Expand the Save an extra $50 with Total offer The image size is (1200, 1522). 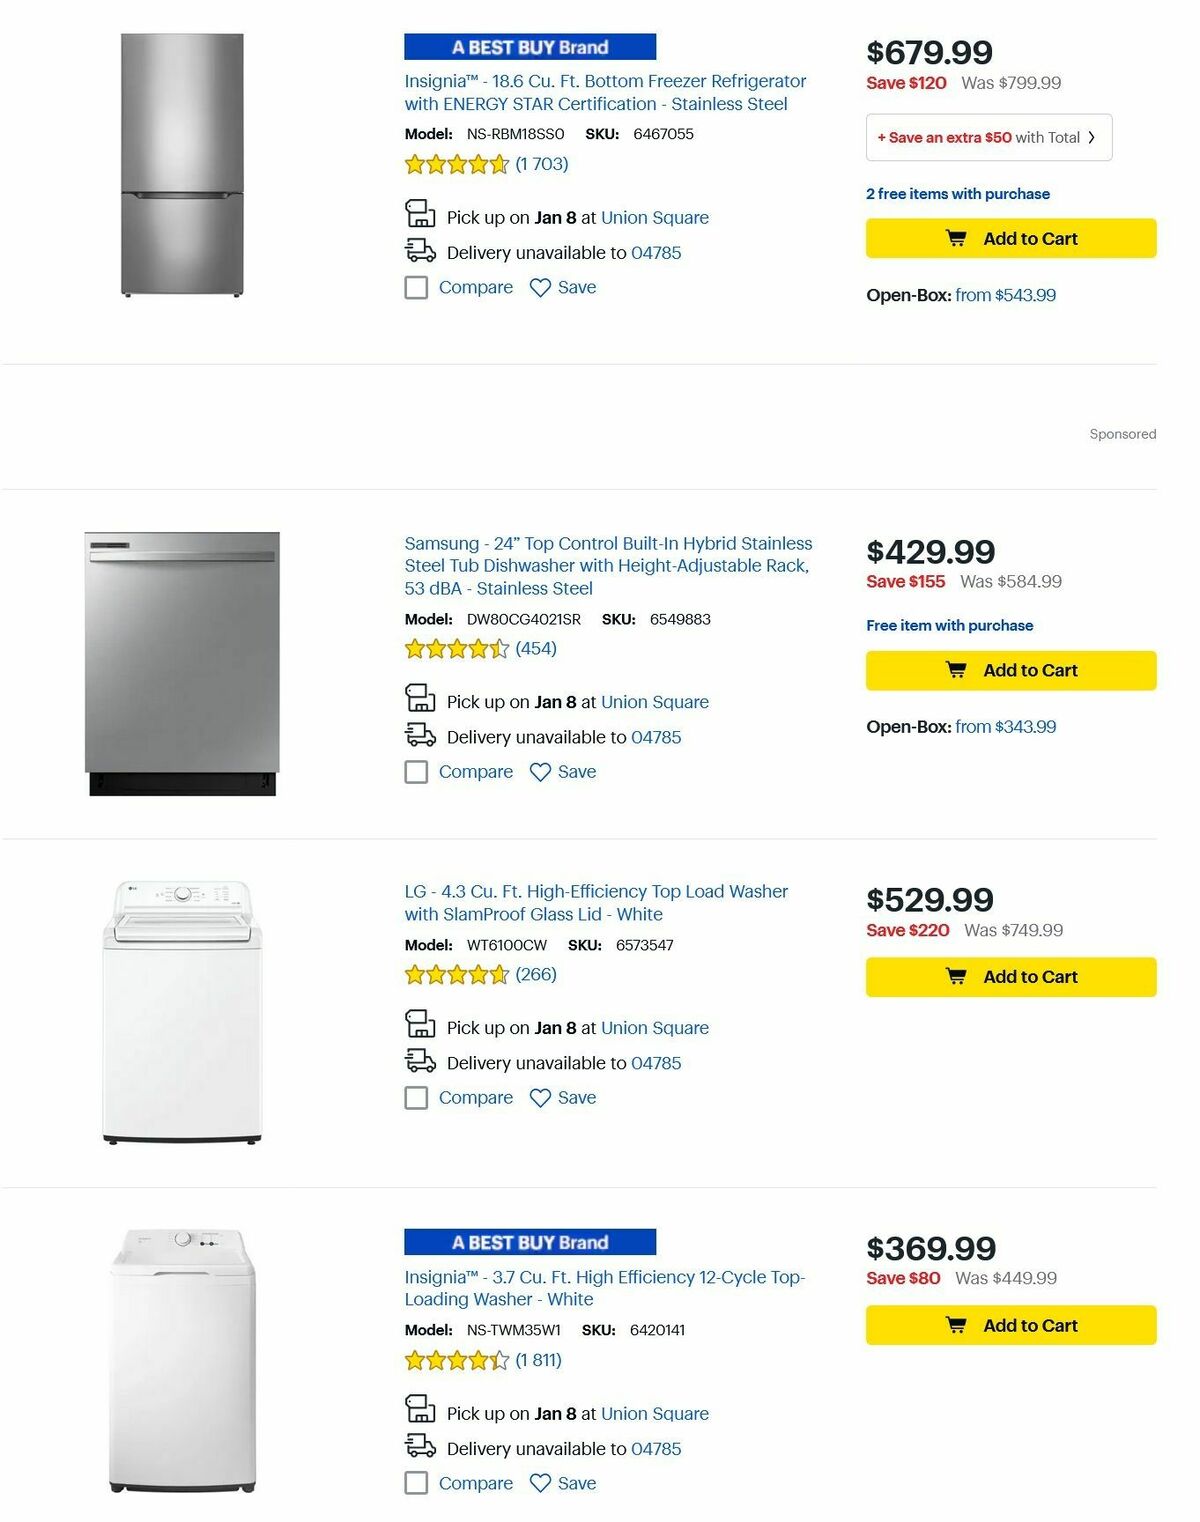pyautogui.click(x=986, y=137)
